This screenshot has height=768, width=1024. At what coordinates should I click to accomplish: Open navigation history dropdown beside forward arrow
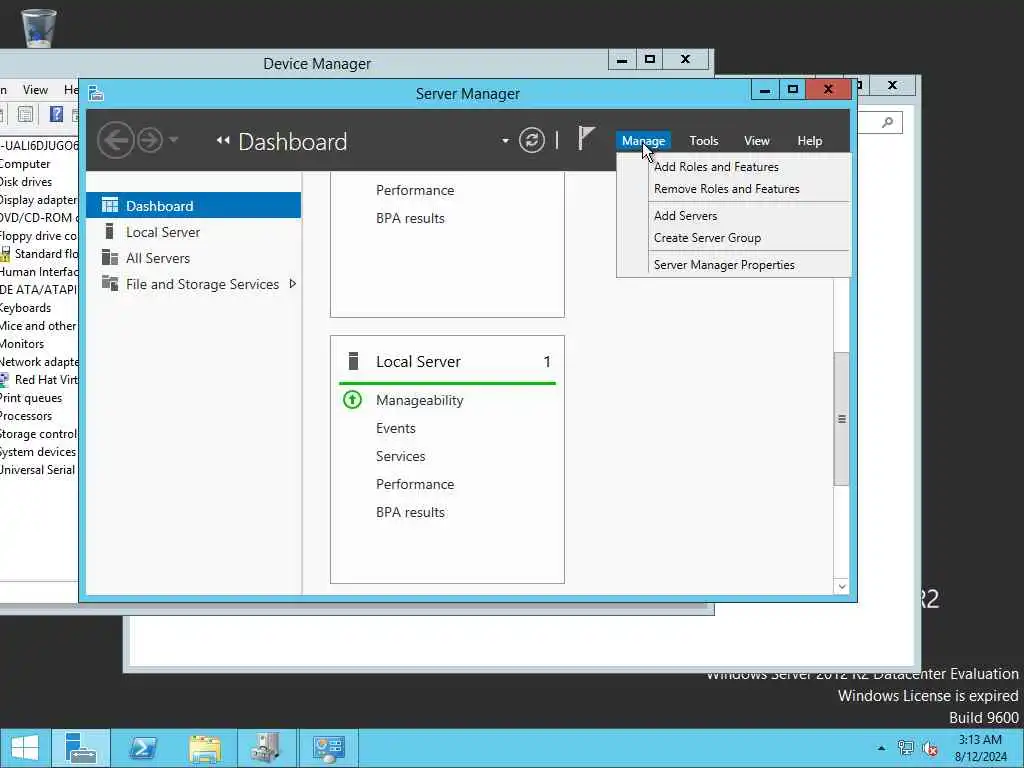pos(173,140)
